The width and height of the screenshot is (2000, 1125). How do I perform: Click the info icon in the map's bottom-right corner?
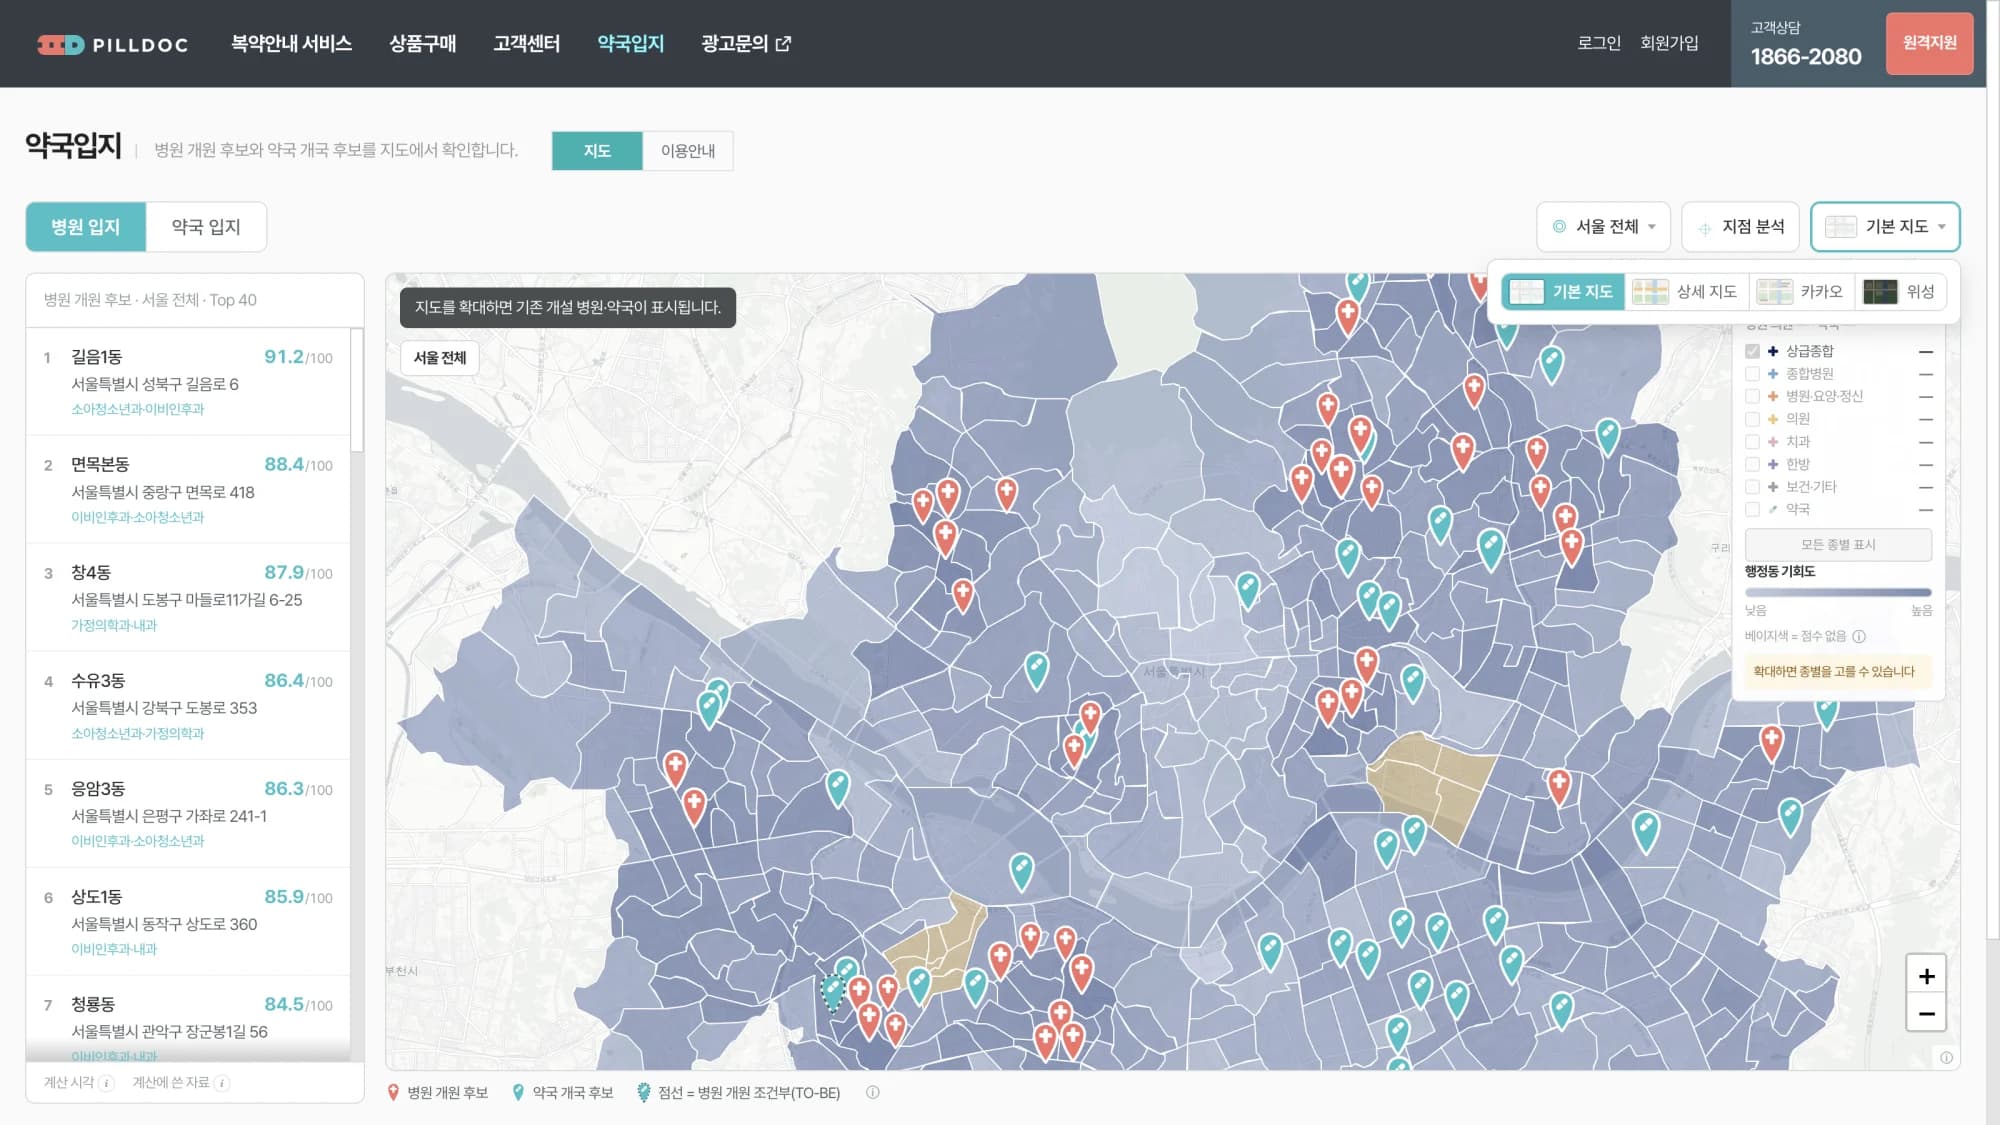point(1946,1057)
